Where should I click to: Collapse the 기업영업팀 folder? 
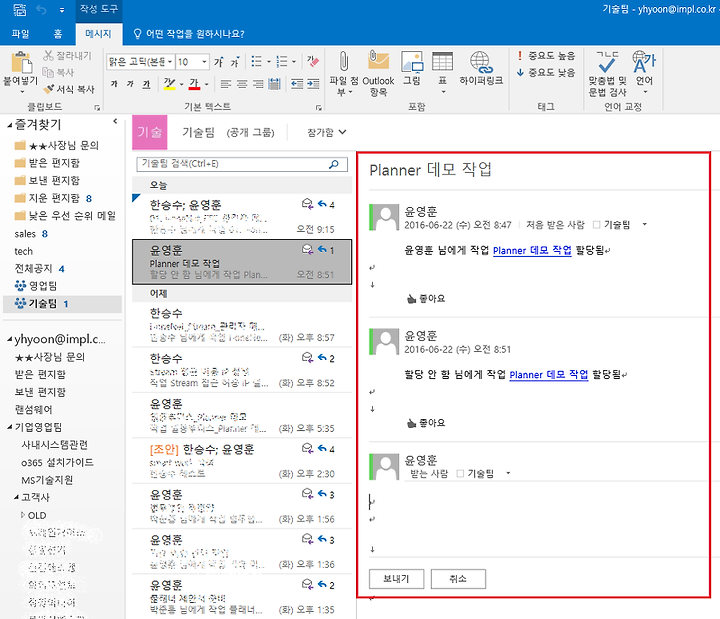10,428
